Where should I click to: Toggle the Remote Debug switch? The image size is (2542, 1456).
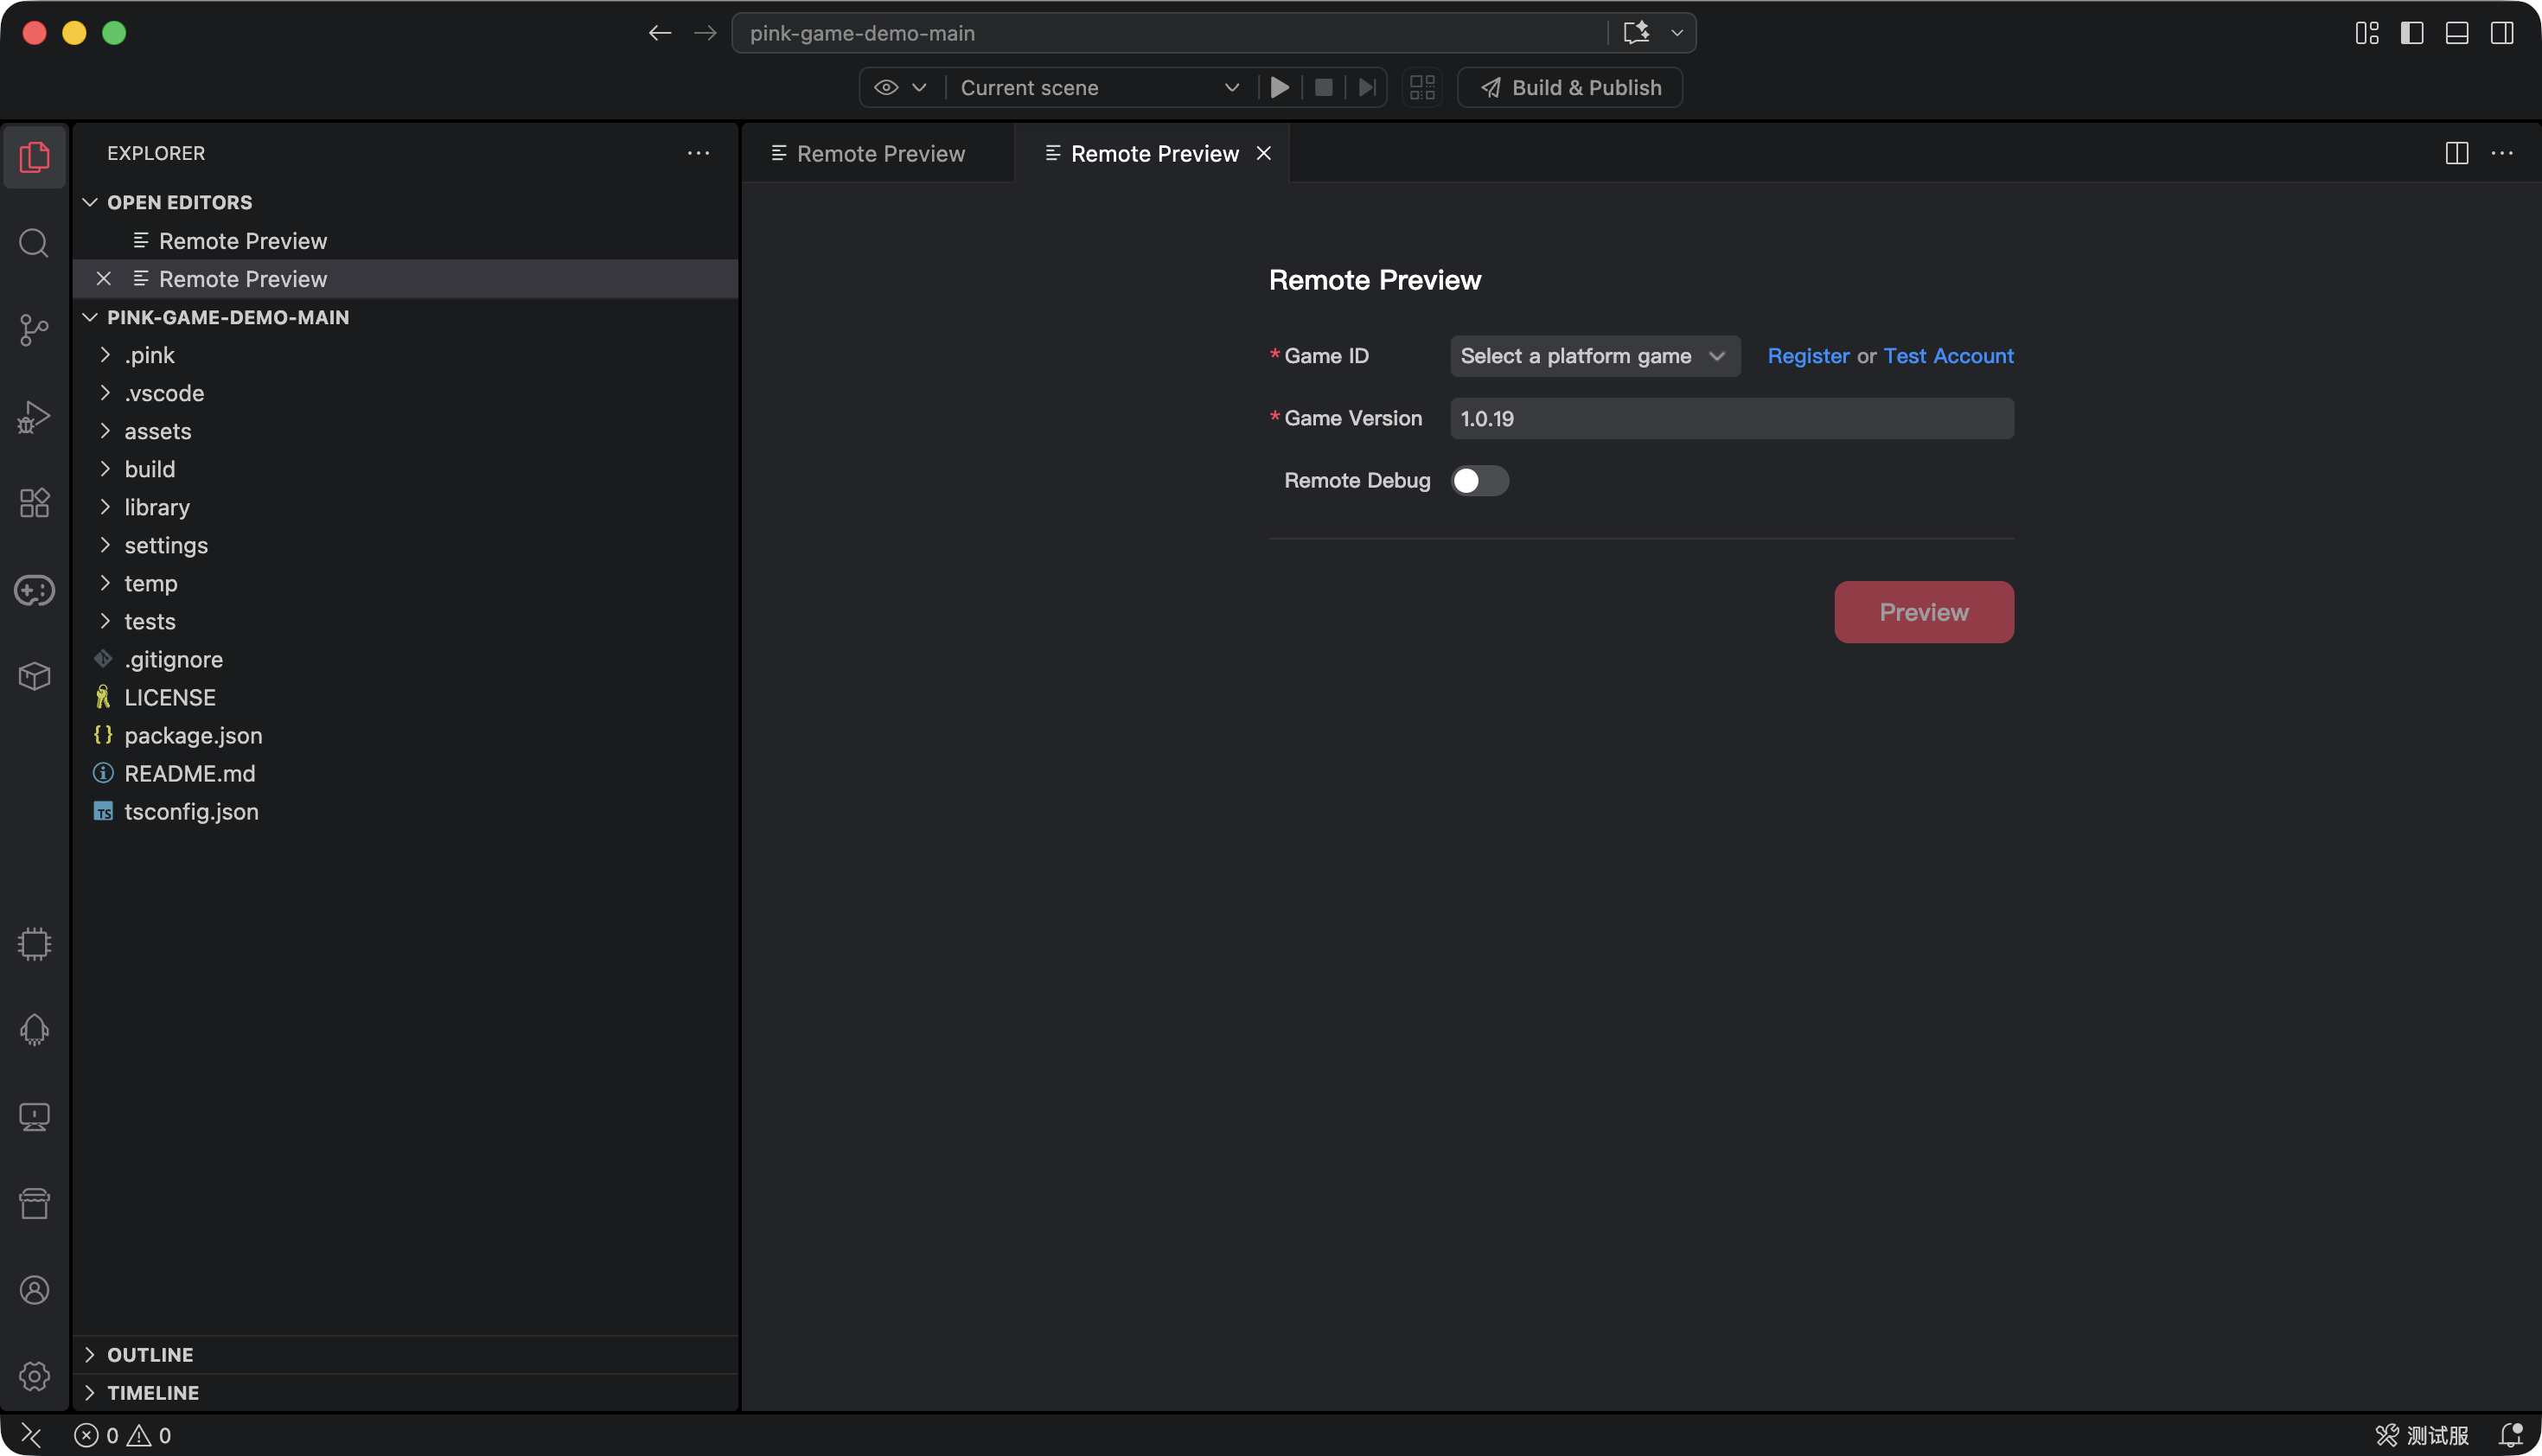pyautogui.click(x=1480, y=481)
